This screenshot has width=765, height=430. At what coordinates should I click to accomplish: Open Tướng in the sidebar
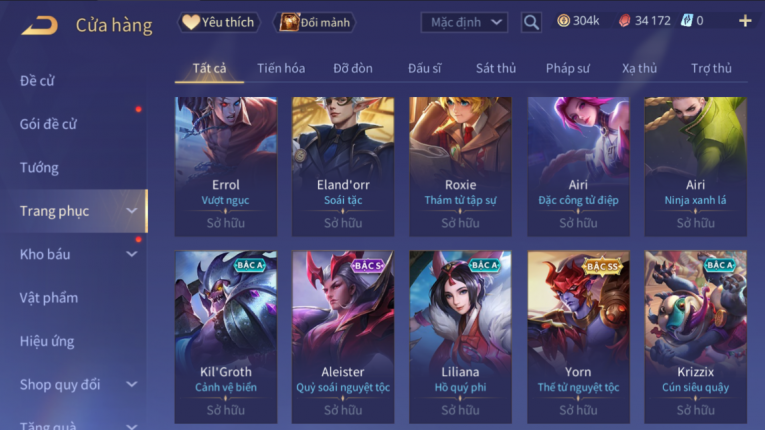39,167
